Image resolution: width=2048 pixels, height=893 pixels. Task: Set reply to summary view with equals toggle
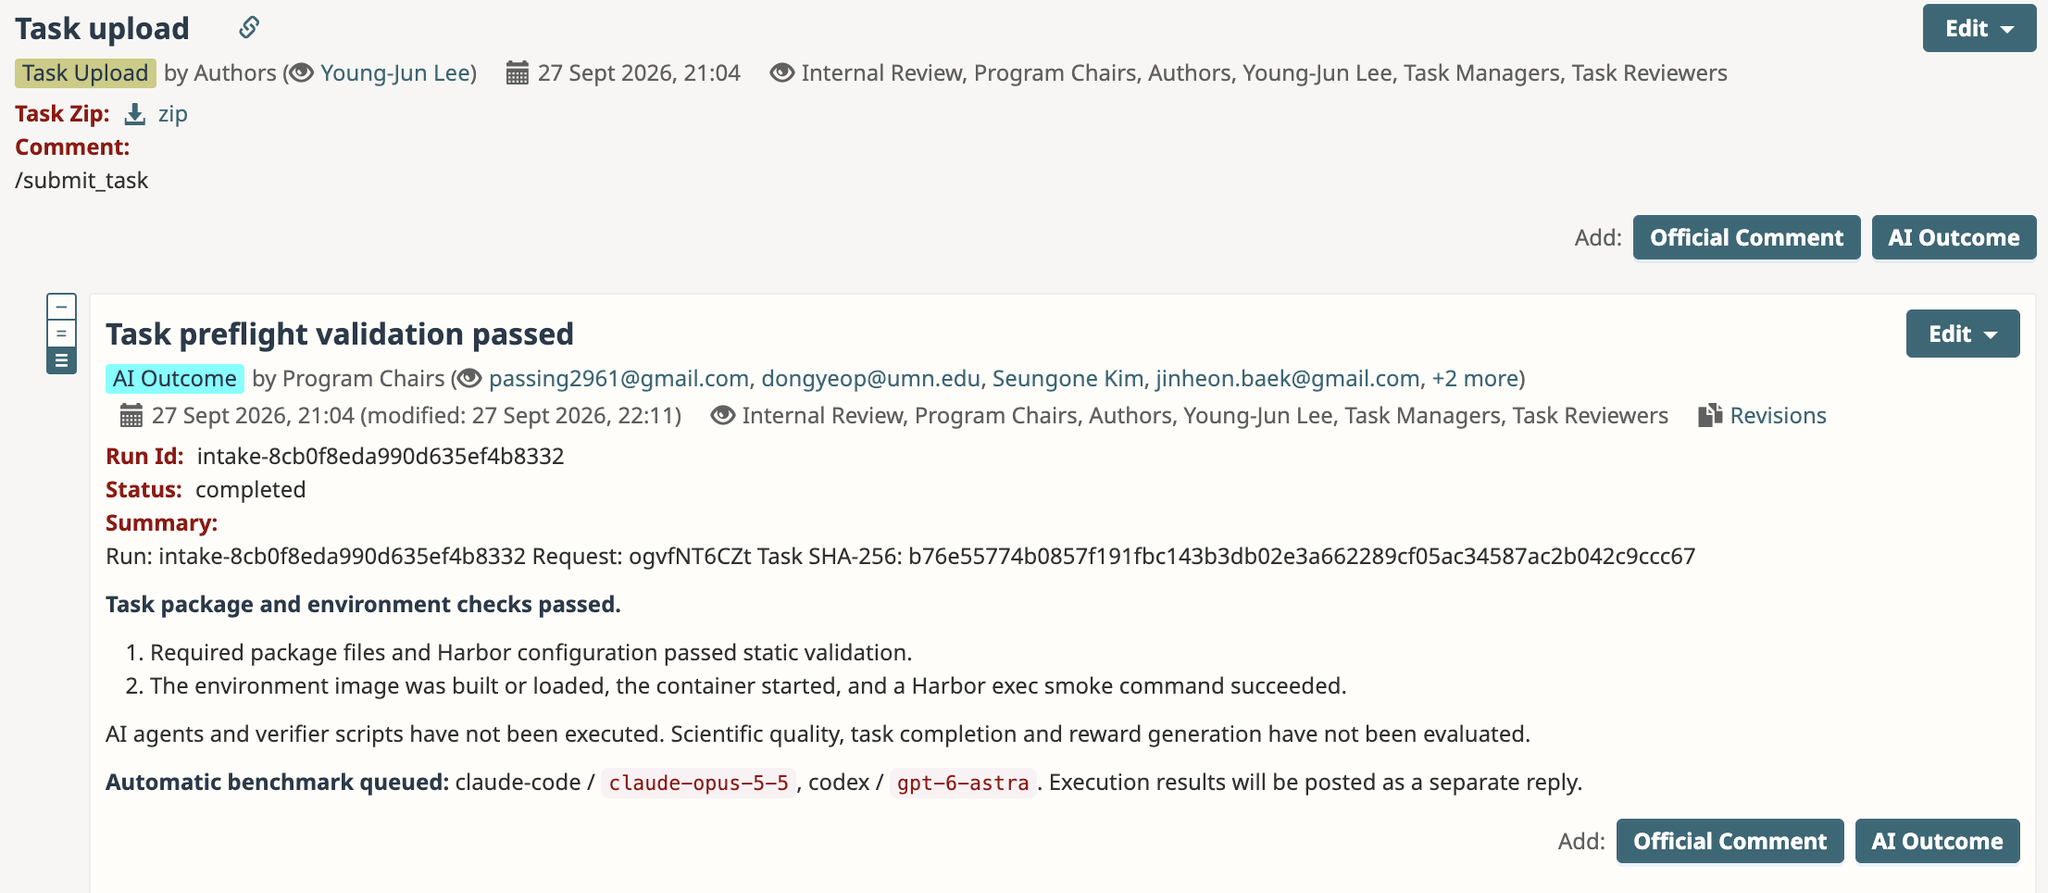(61, 334)
